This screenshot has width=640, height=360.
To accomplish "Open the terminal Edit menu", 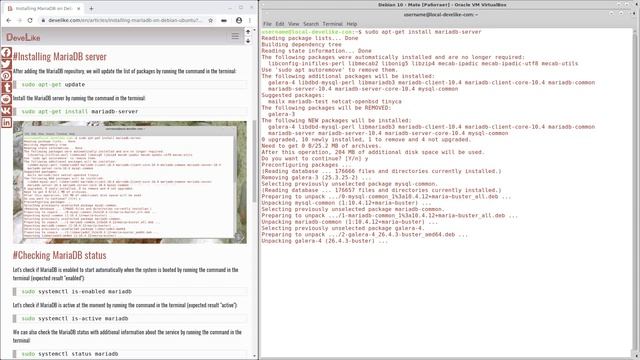I will [280, 24].
